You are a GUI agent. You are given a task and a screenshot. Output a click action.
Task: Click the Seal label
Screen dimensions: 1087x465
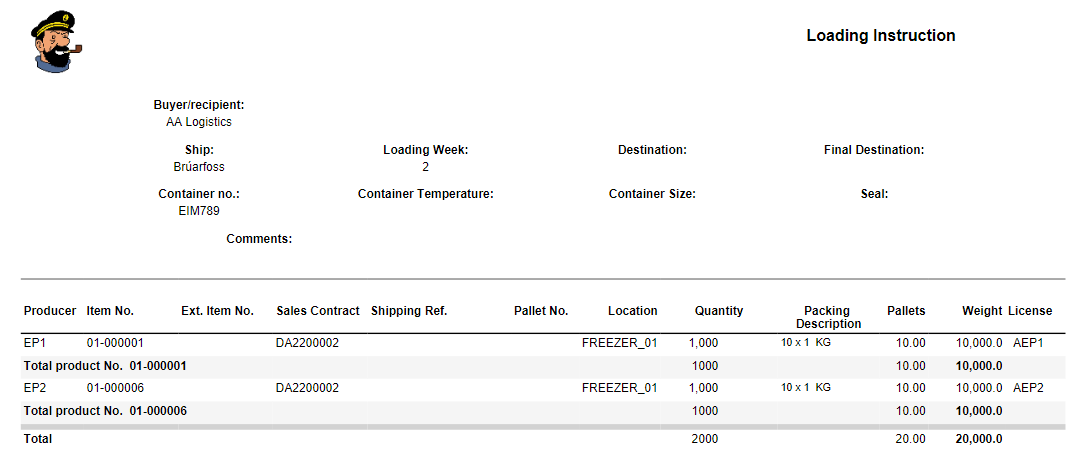point(874,194)
